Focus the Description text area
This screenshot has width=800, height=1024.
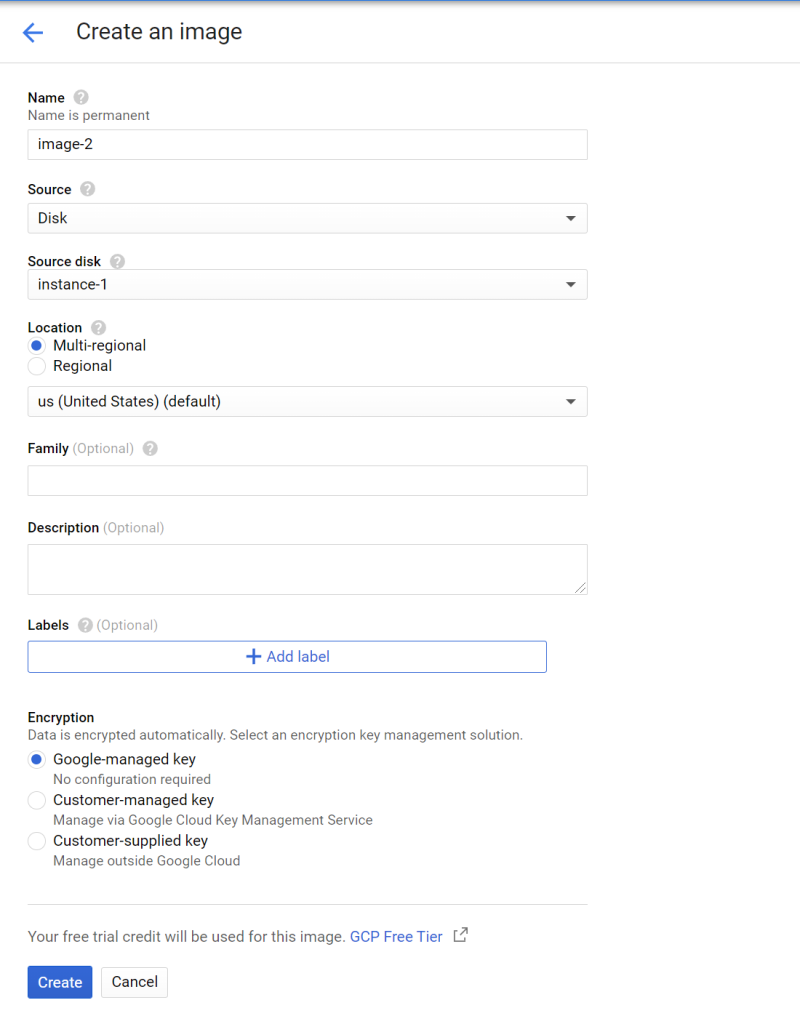[x=308, y=569]
